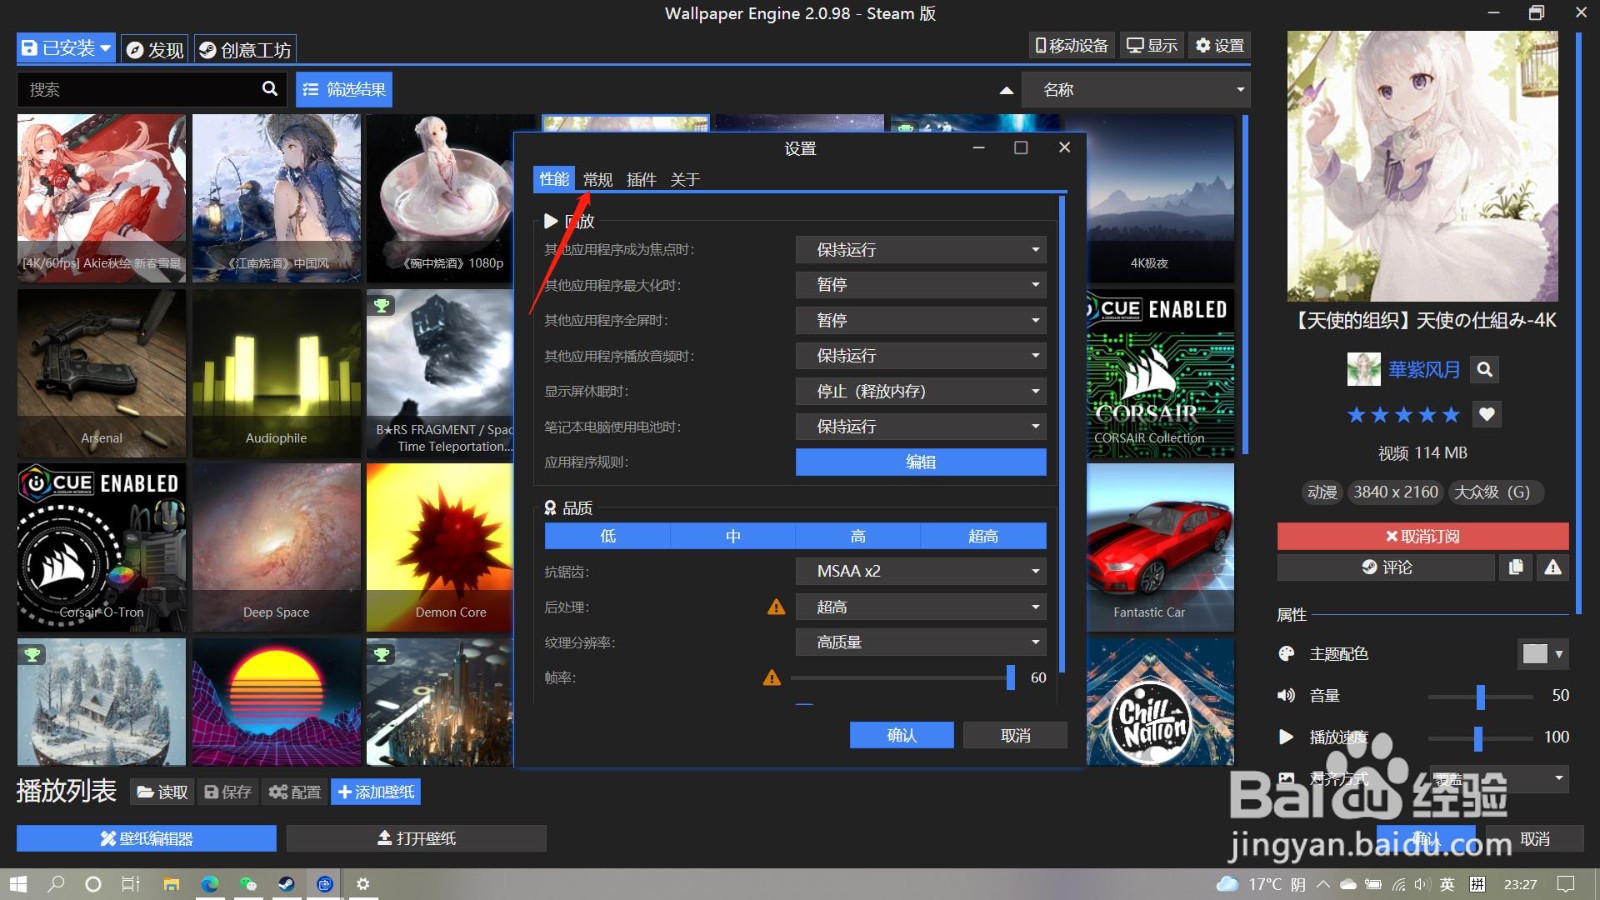Open the main window 设置 gear button
The width and height of the screenshot is (1600, 900).
[x=1220, y=45]
